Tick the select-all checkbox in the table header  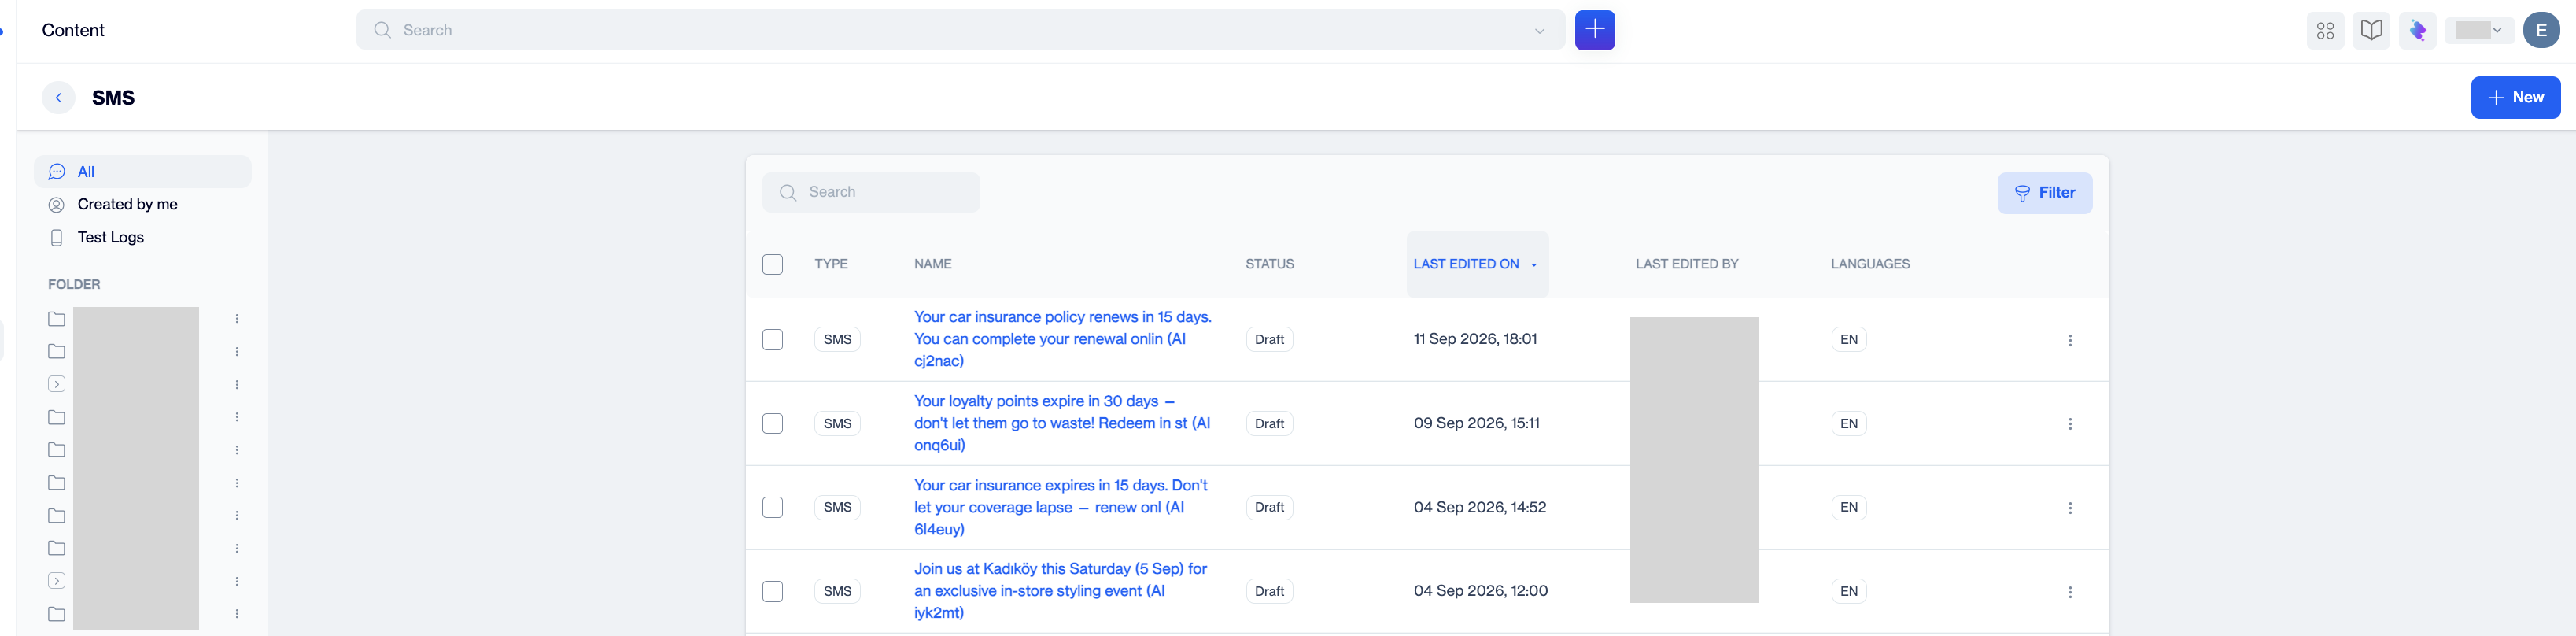(772, 264)
